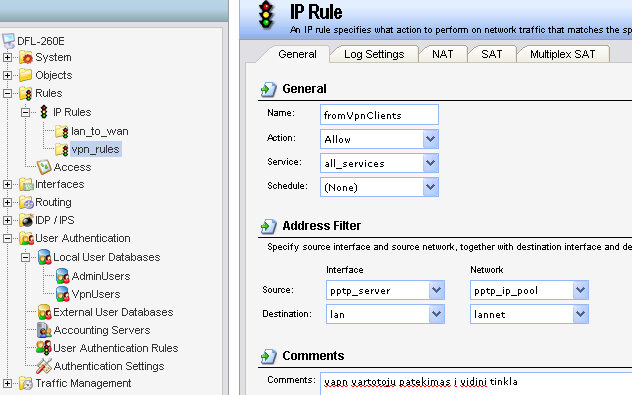
Task: Click the Local User Databases icon
Action: coord(44,257)
